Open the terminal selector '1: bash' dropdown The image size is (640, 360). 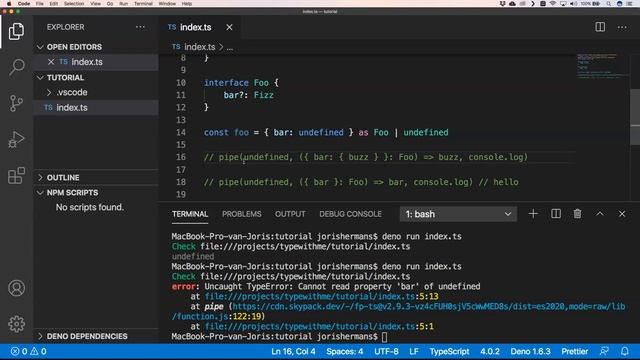point(458,214)
